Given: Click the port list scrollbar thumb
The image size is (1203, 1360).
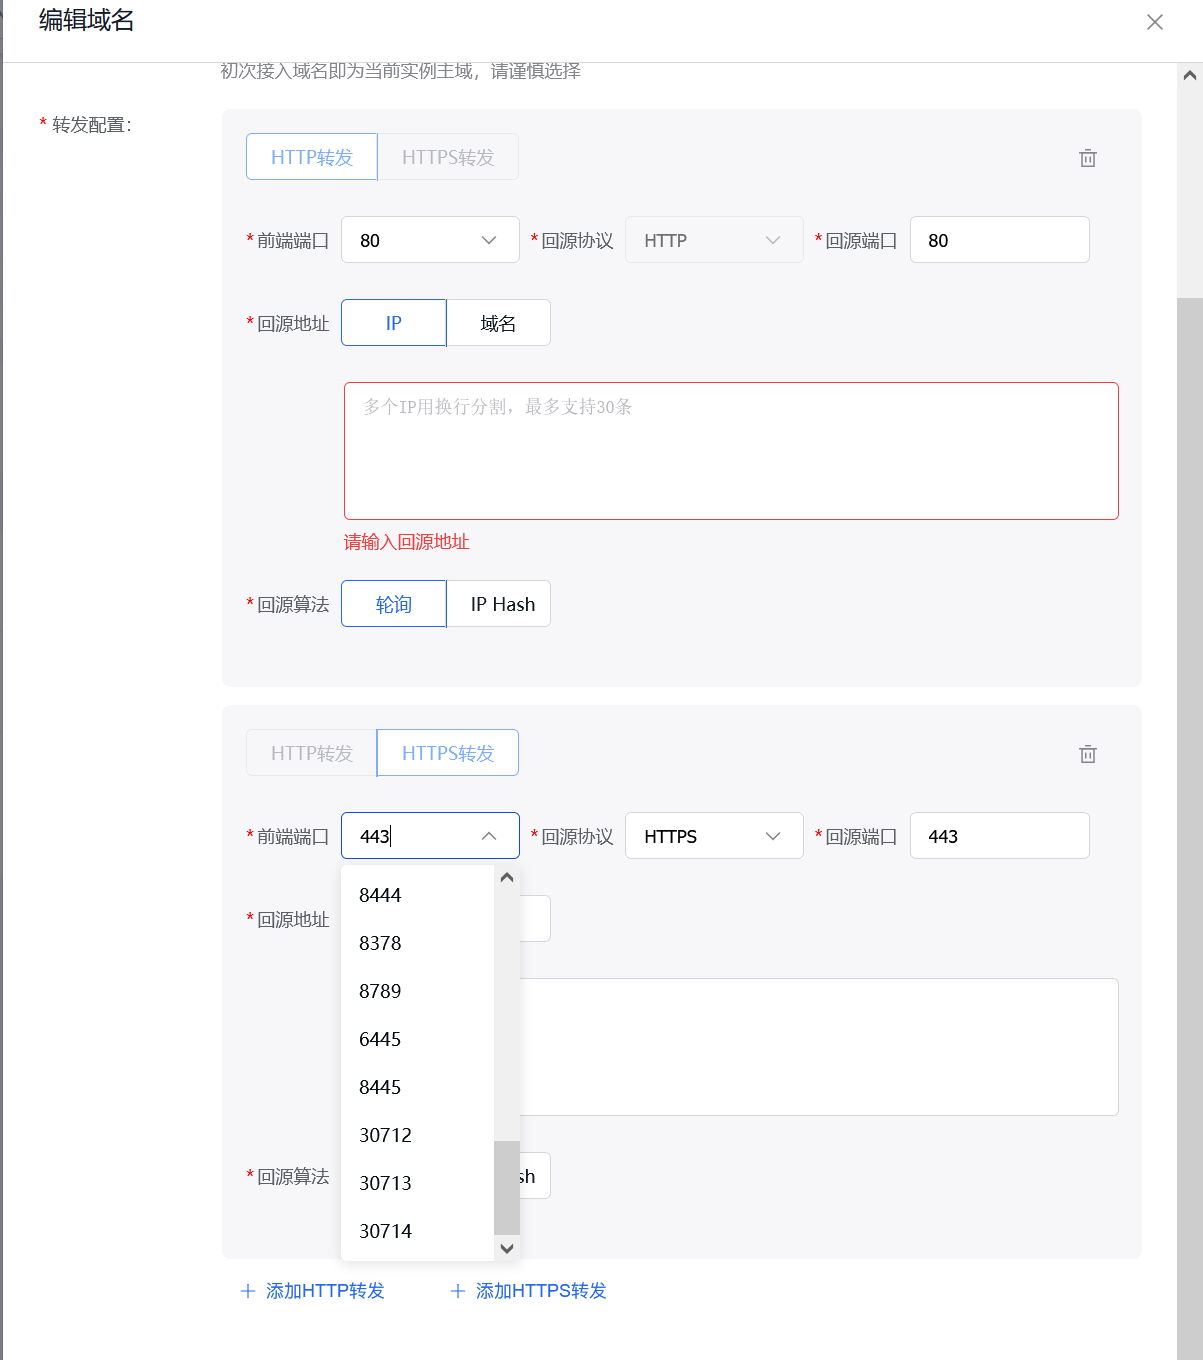Looking at the screenshot, I should point(507,1187).
